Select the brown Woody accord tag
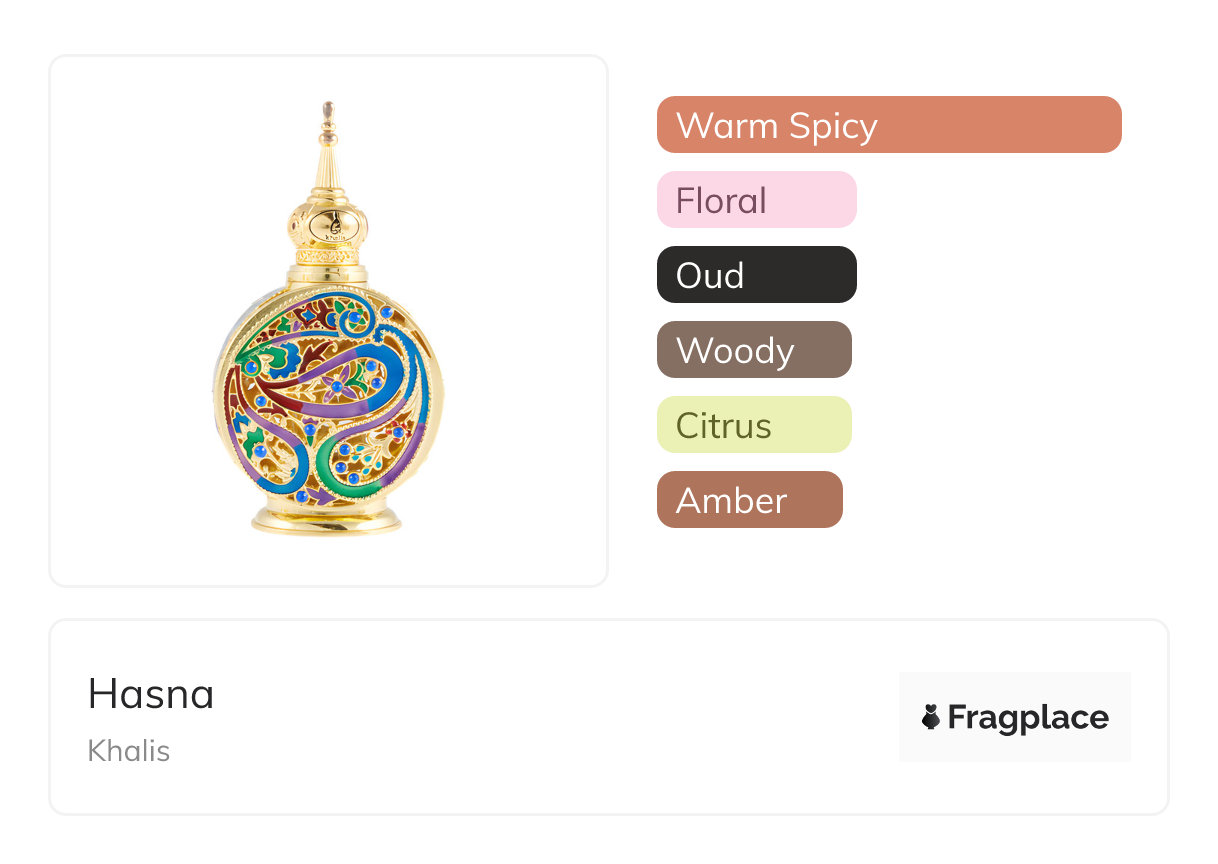1218x864 pixels. 754,350
